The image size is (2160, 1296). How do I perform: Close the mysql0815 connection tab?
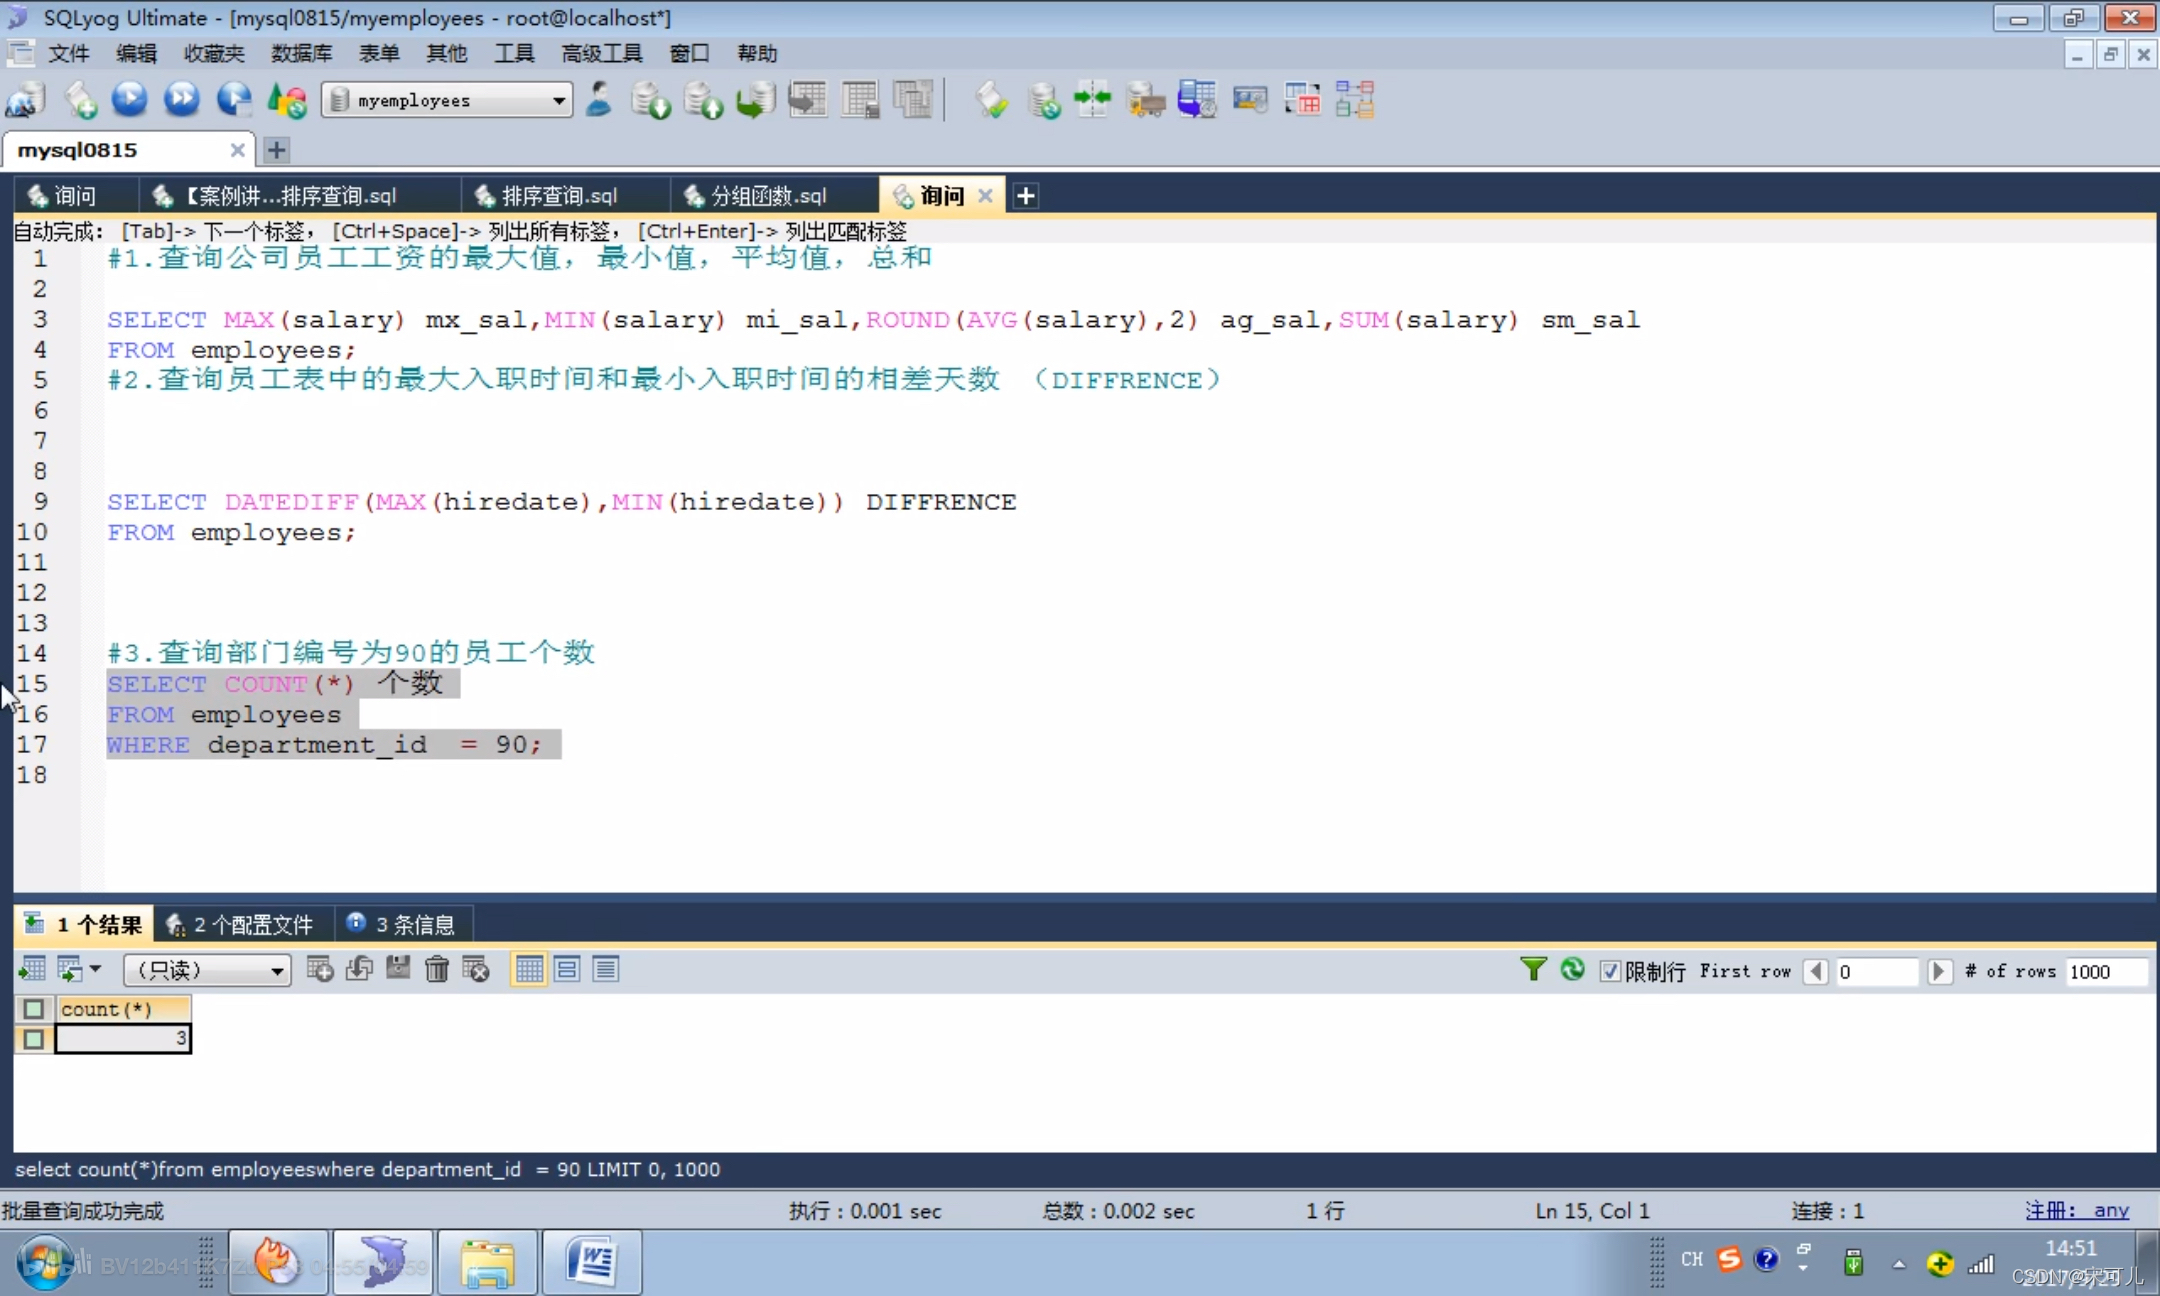pyautogui.click(x=237, y=150)
